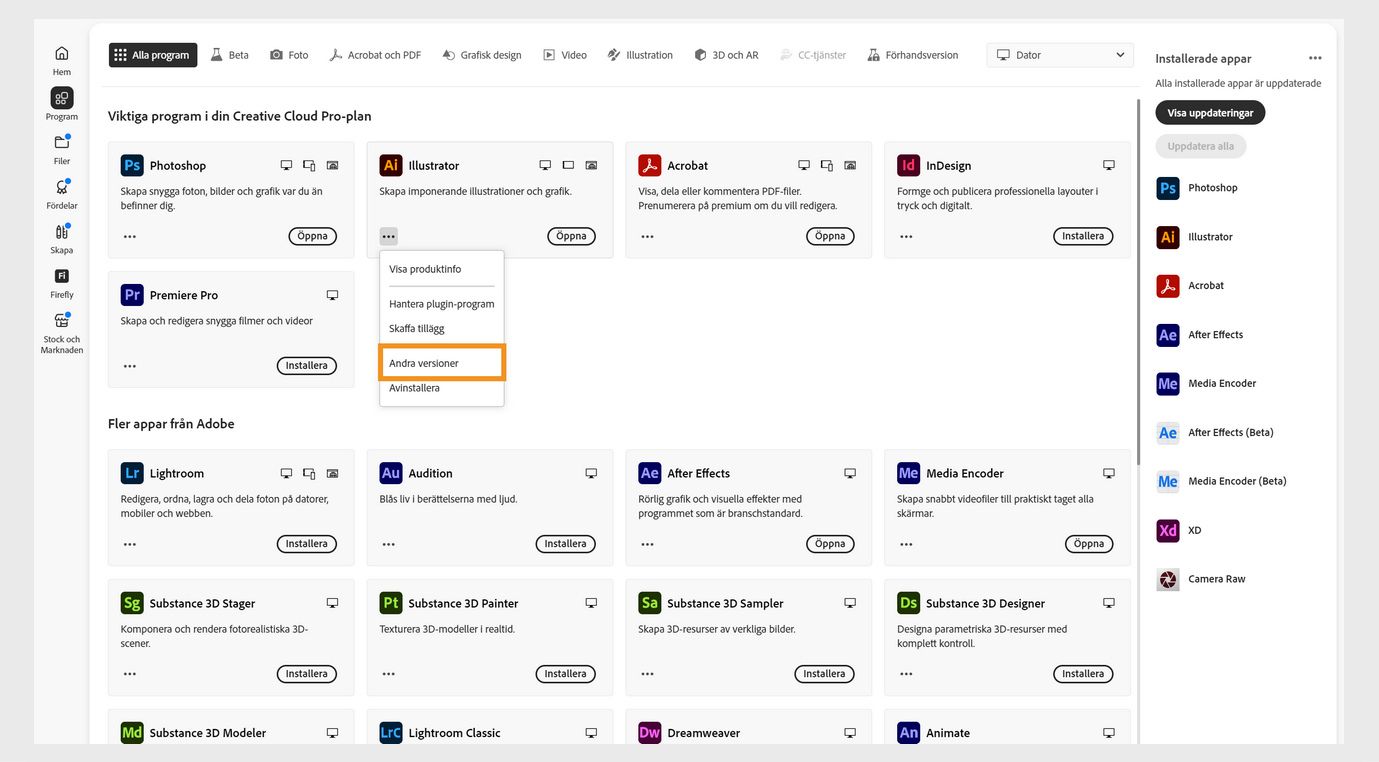Open Lightroom card more options menu
This screenshot has width=1379, height=762.
click(130, 544)
